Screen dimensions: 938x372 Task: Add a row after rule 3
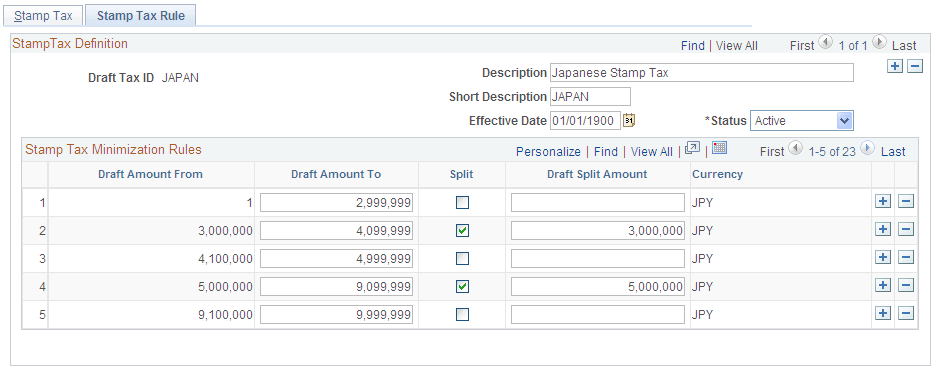pos(883,257)
